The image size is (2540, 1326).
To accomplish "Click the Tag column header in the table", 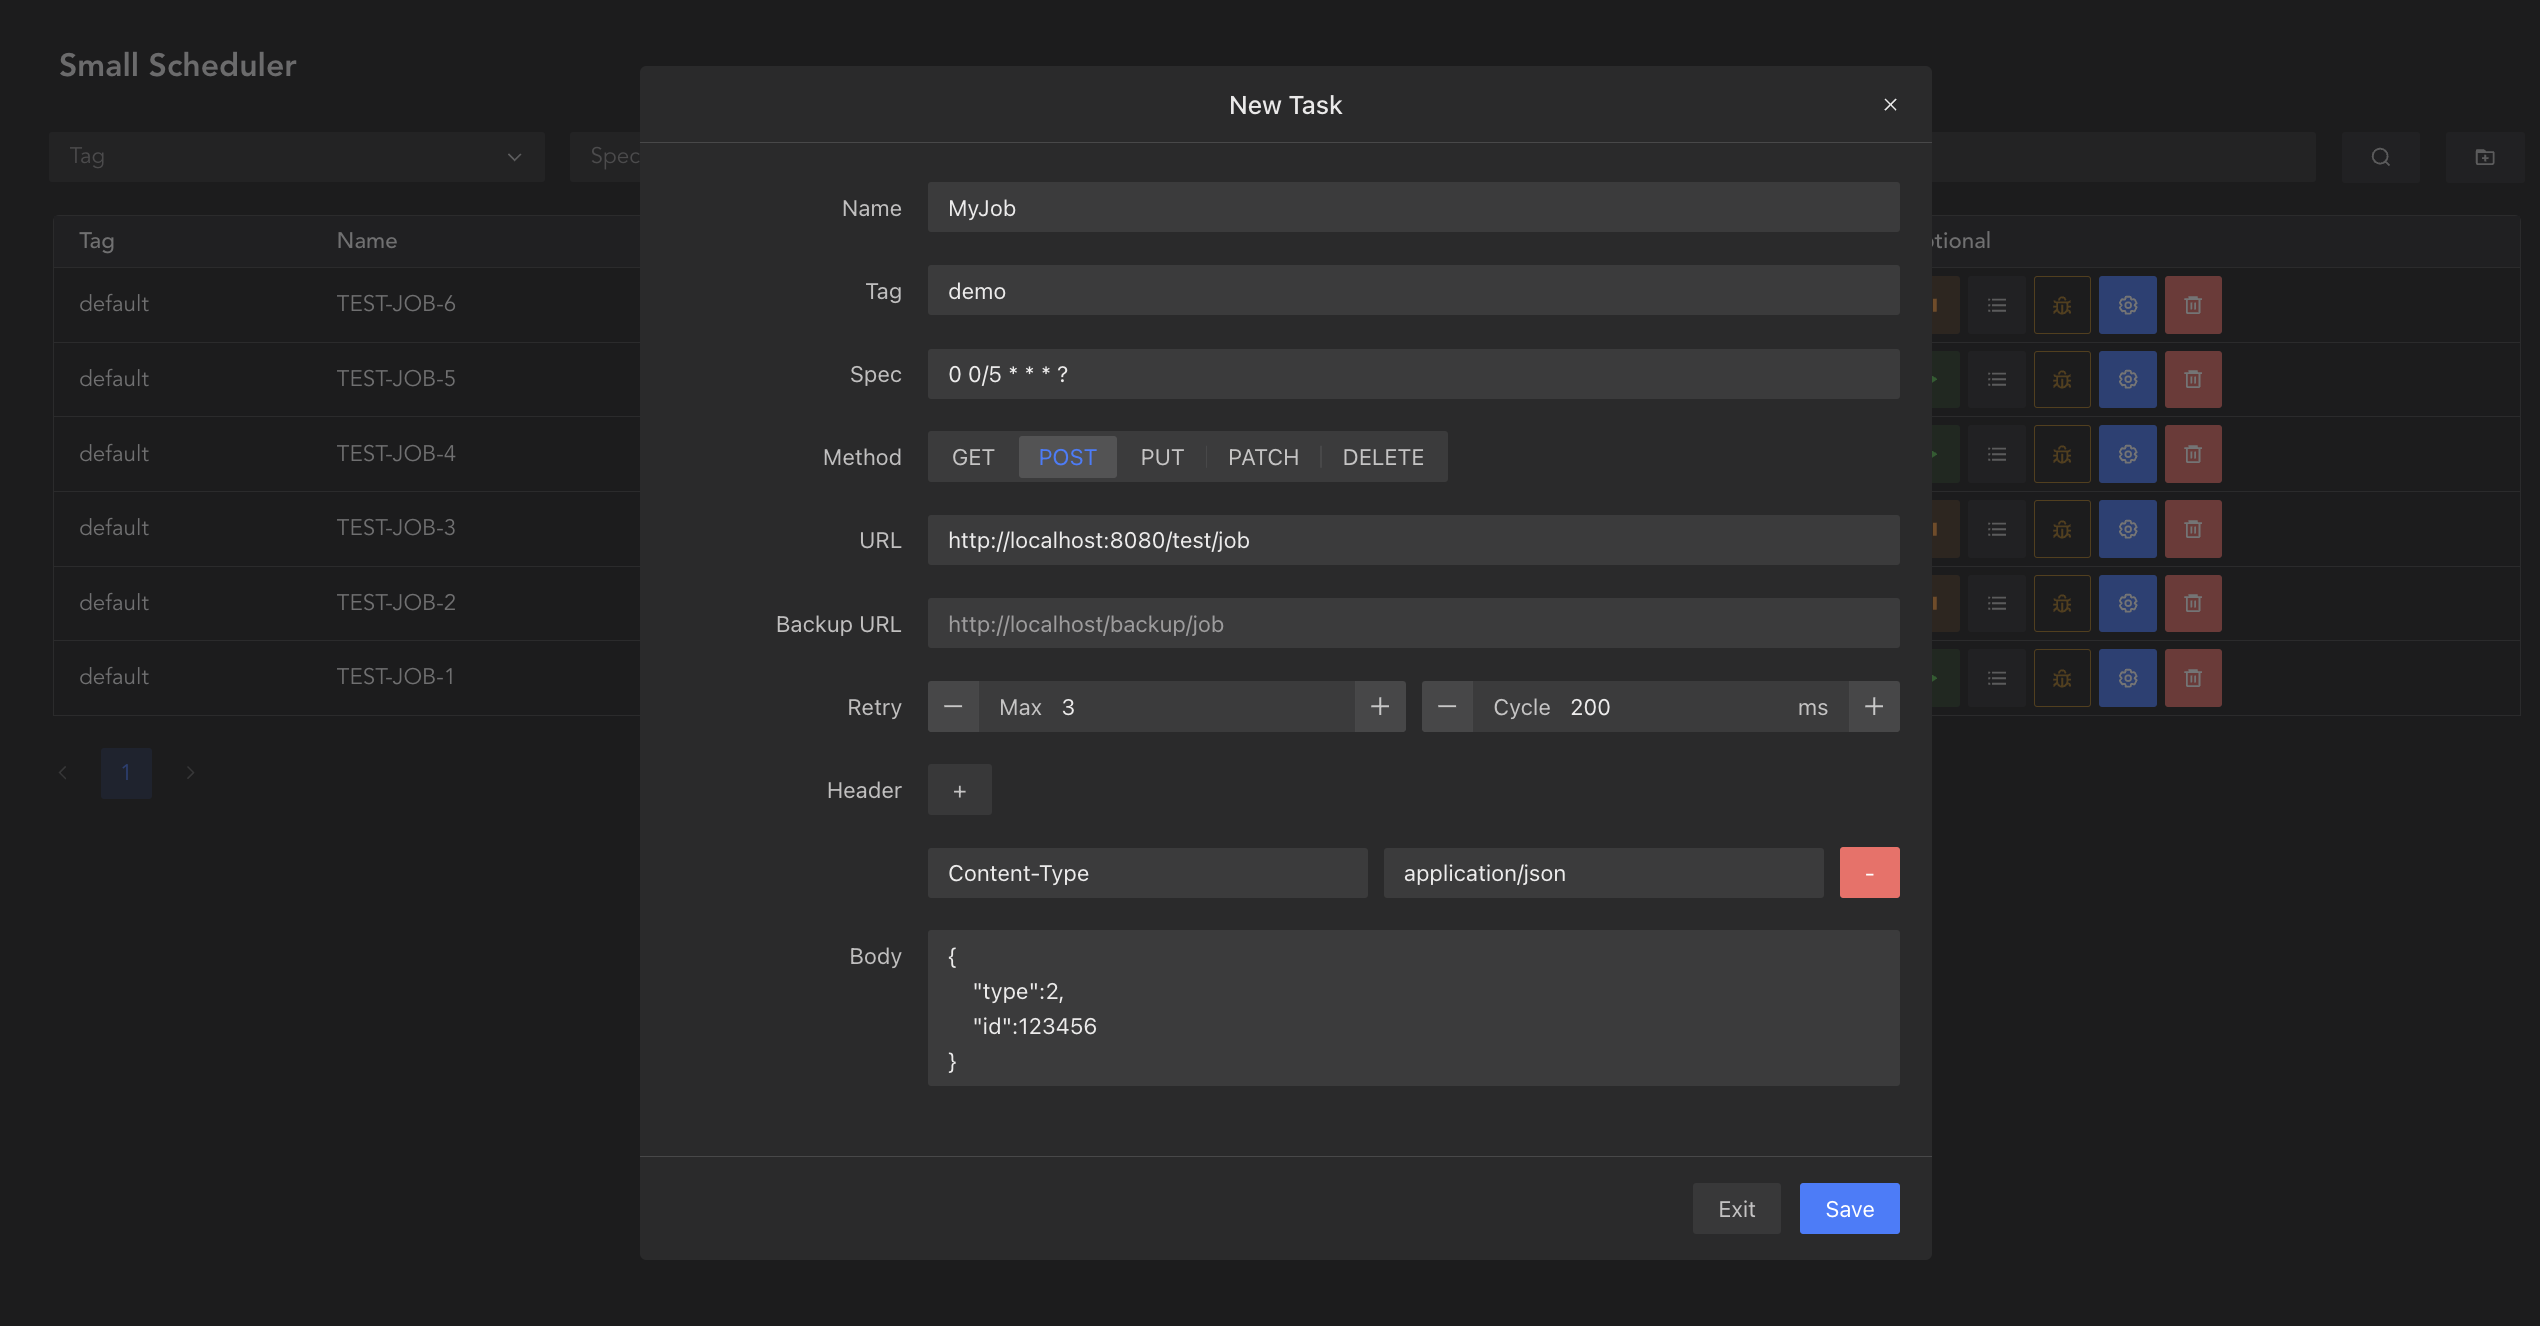I will point(97,241).
